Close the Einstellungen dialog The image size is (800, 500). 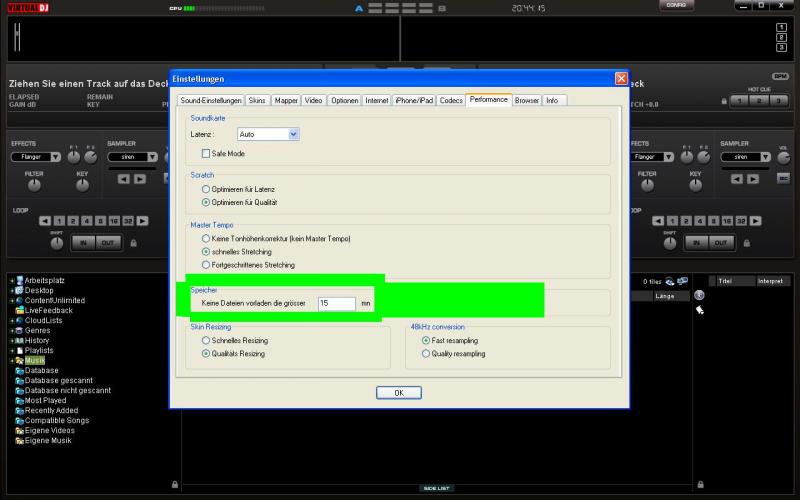click(621, 79)
